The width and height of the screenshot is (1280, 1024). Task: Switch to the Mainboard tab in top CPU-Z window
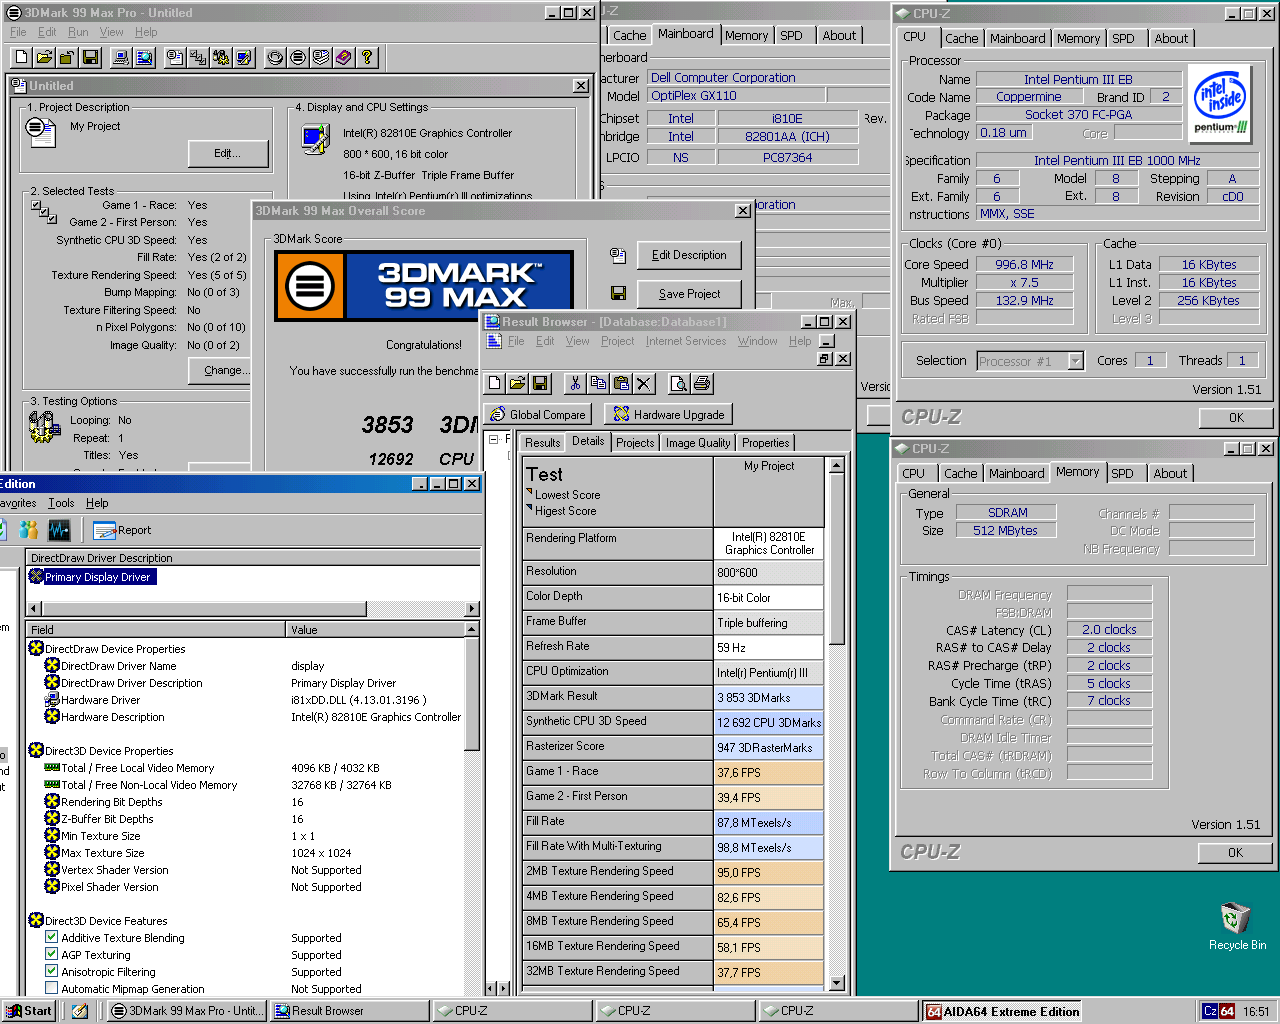tap(1017, 38)
